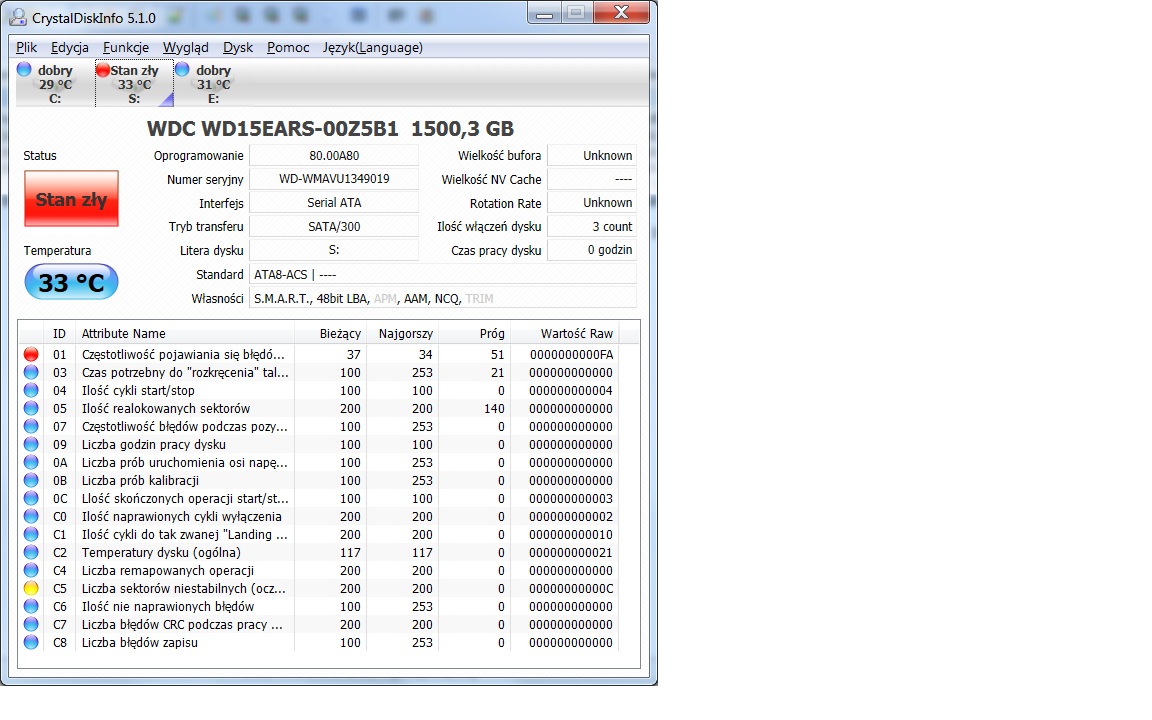
Task: Select the C: disk tab
Action: [x=55, y=84]
